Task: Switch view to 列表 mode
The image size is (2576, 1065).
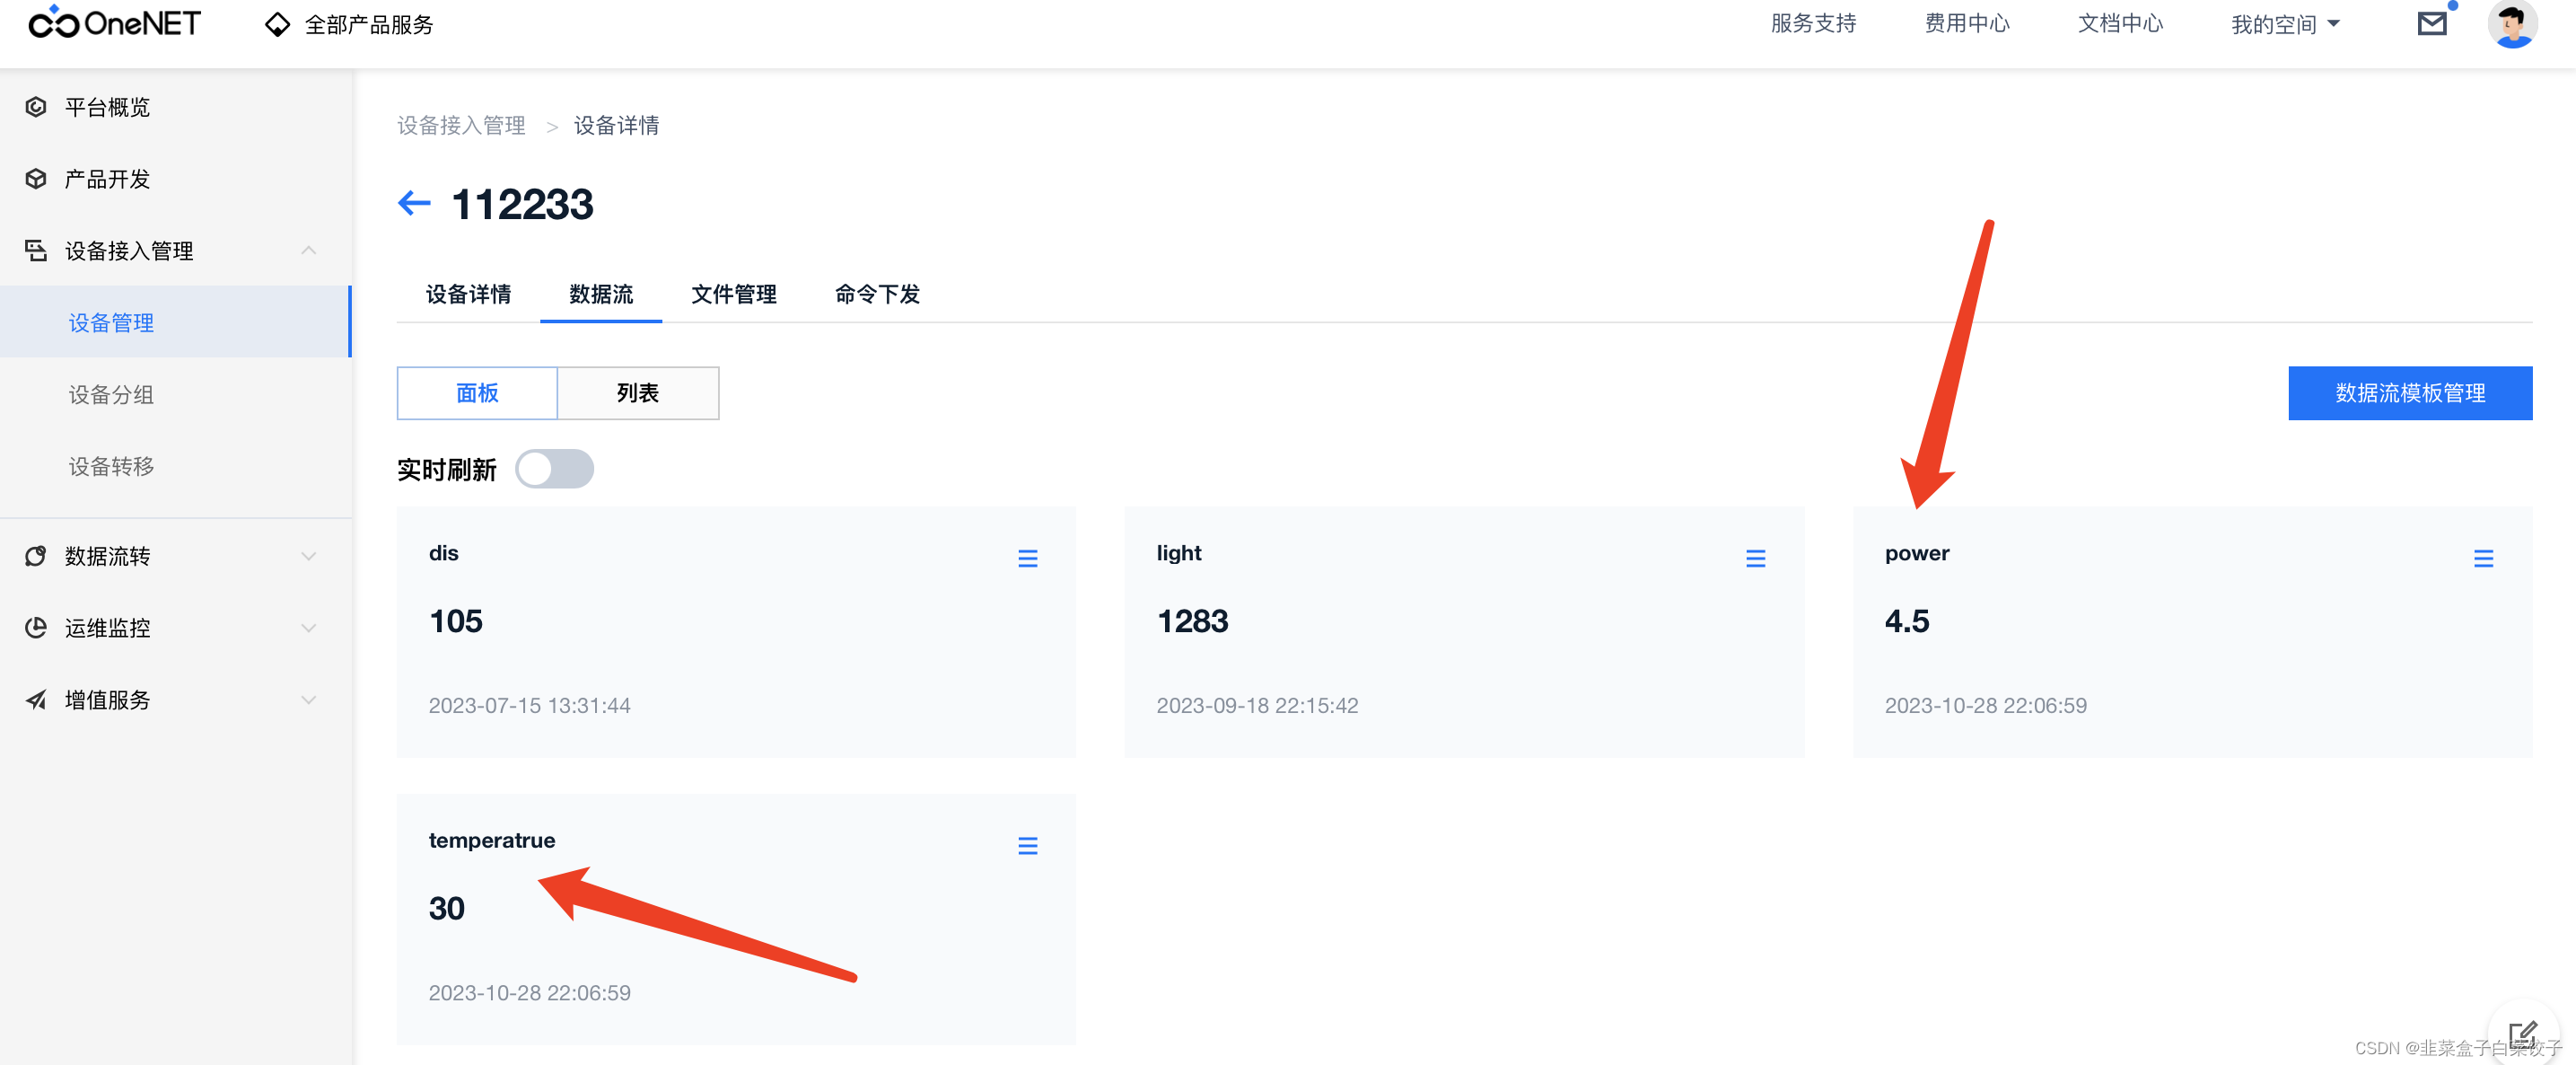Action: [637, 393]
